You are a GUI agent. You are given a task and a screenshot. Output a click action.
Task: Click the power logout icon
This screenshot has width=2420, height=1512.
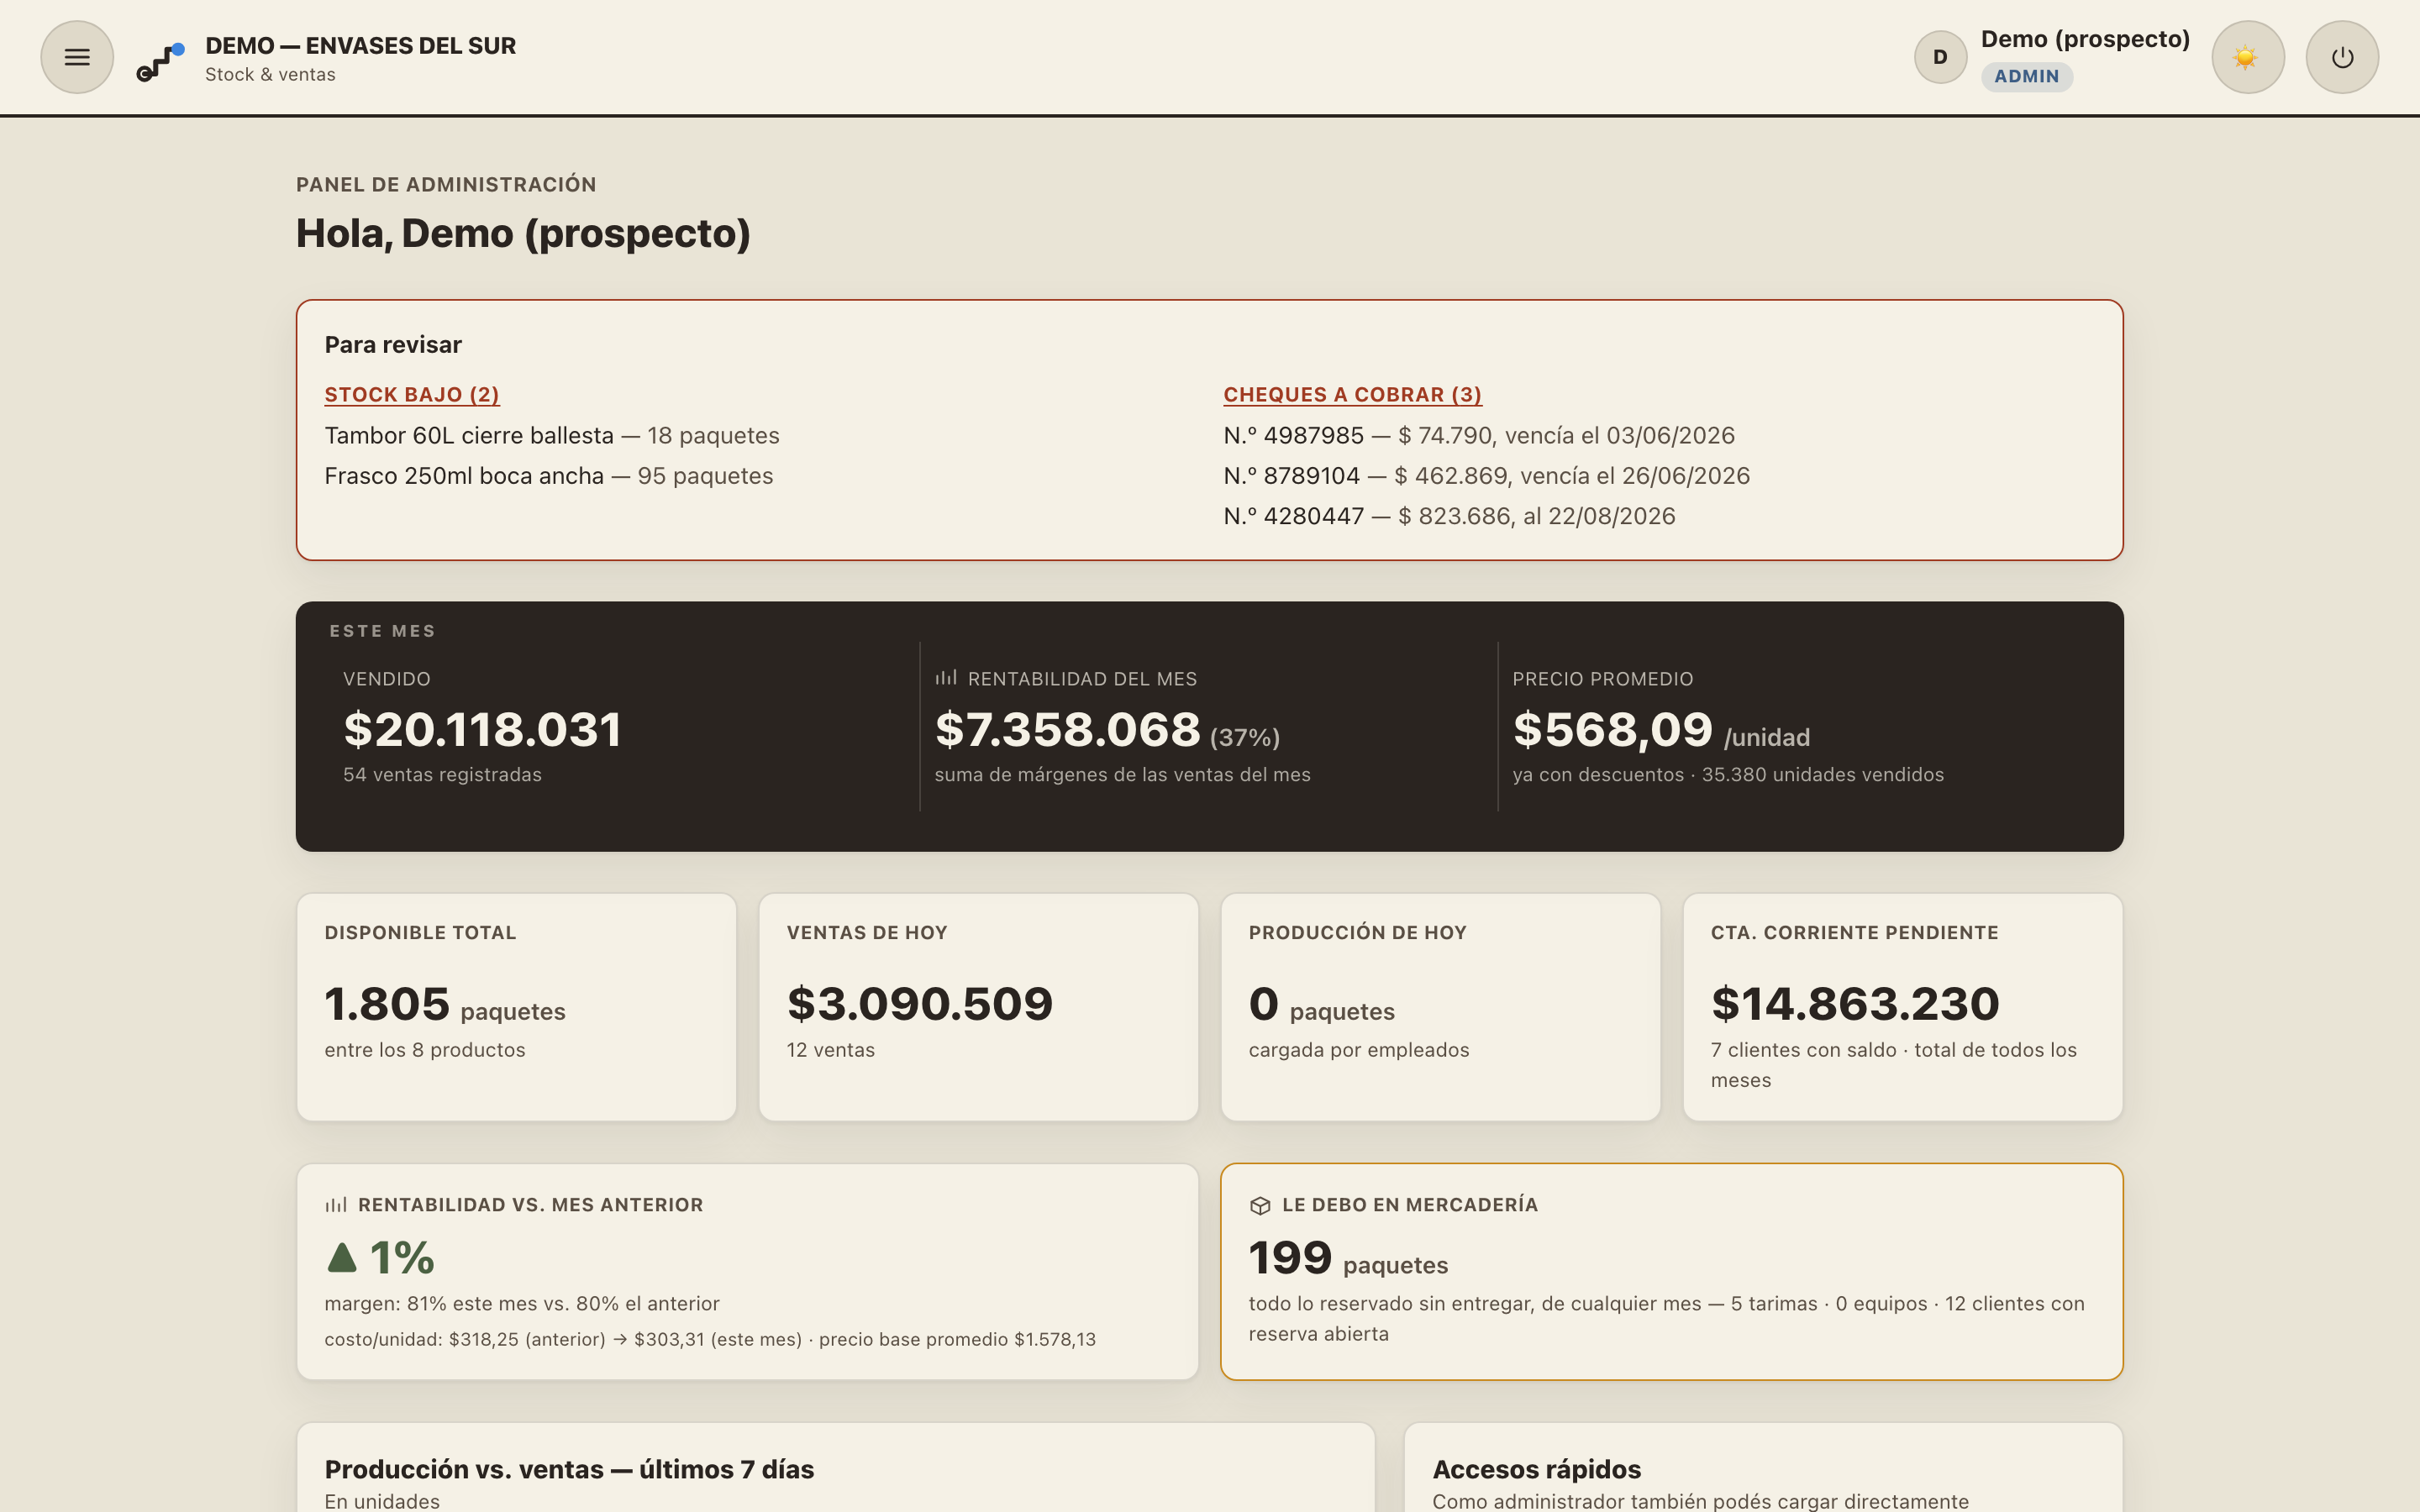click(2342, 57)
